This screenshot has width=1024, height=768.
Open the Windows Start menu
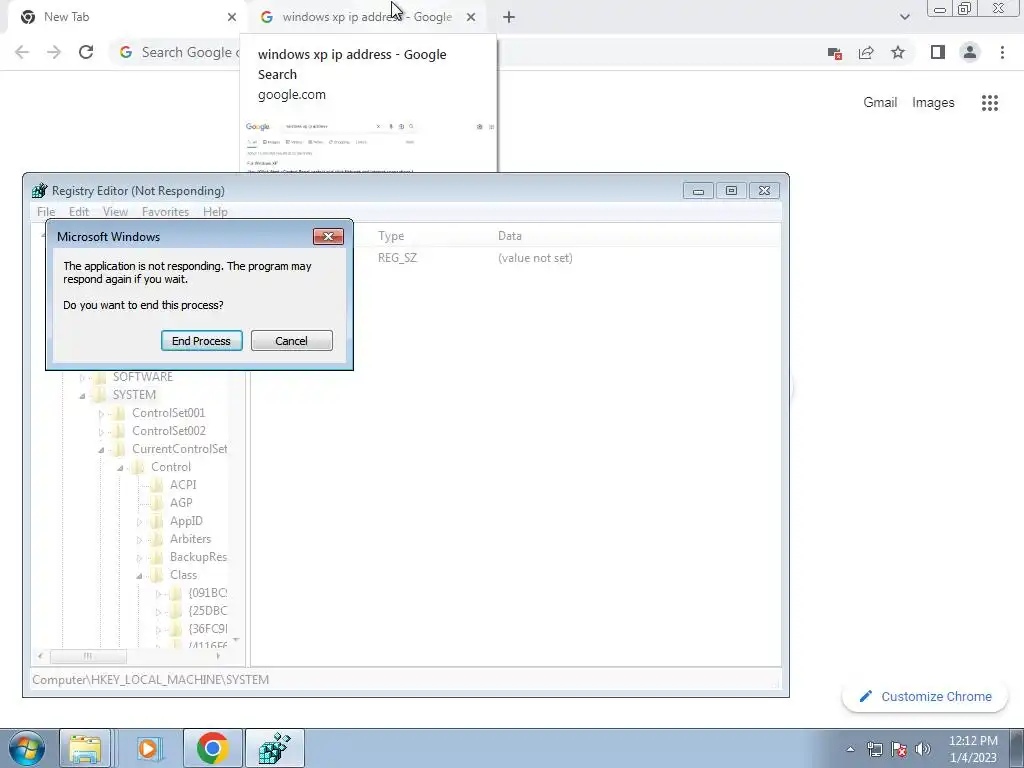pos(27,748)
